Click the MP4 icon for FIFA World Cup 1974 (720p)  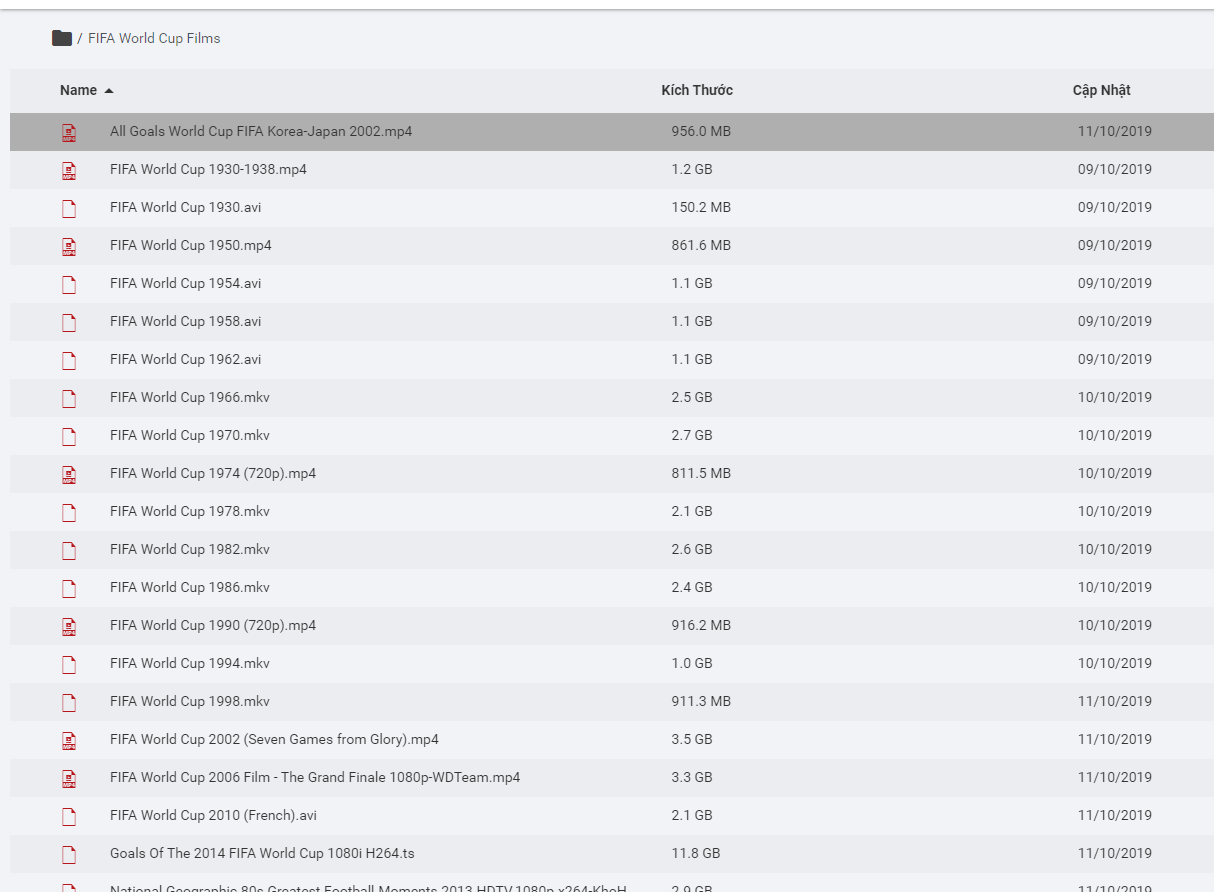[69, 474]
